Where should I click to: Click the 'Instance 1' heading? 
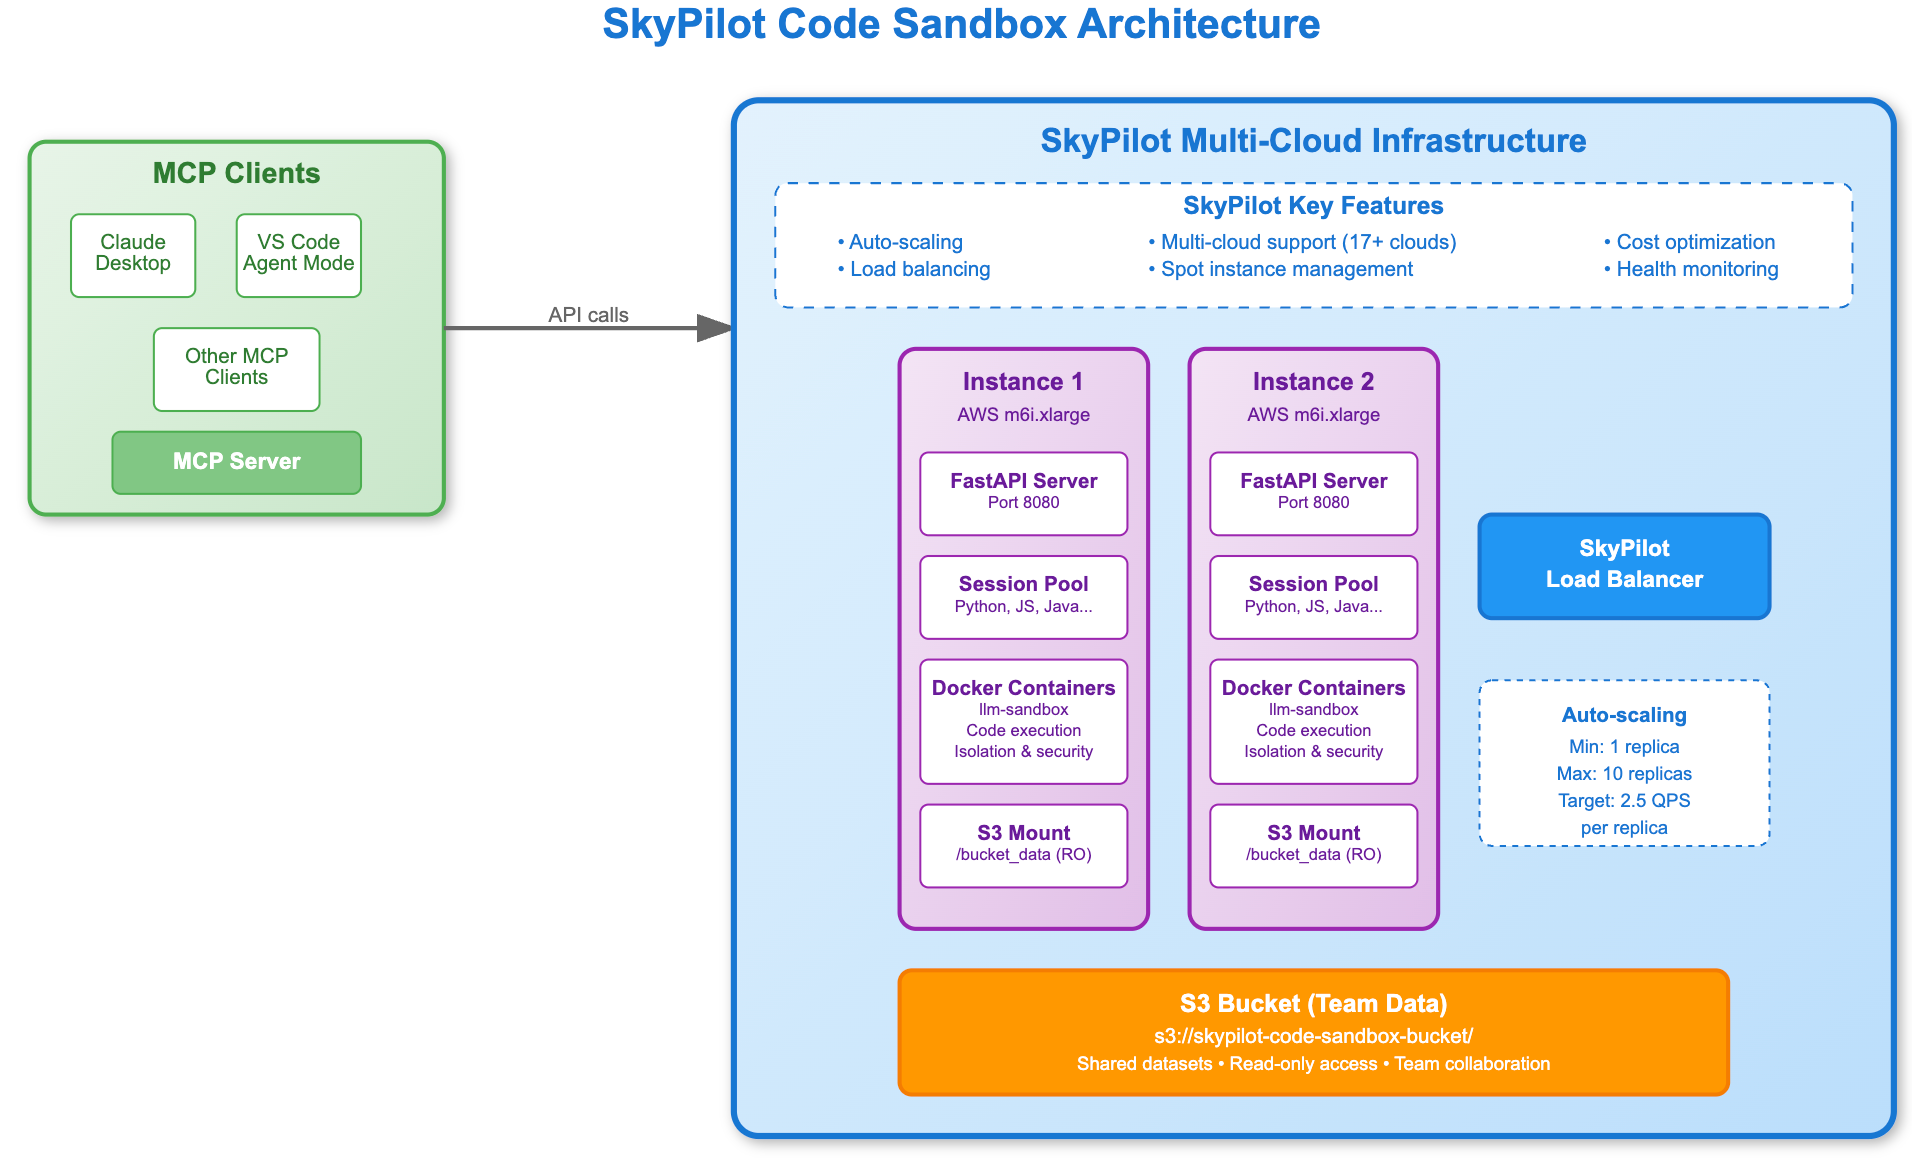(1023, 382)
